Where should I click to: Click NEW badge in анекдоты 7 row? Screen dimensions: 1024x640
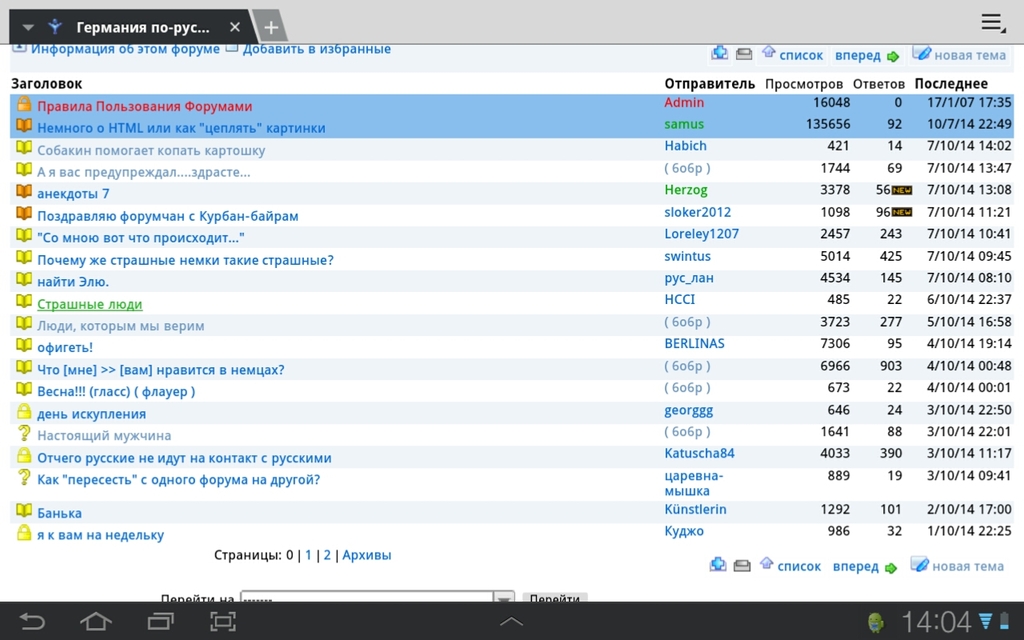[x=902, y=191]
